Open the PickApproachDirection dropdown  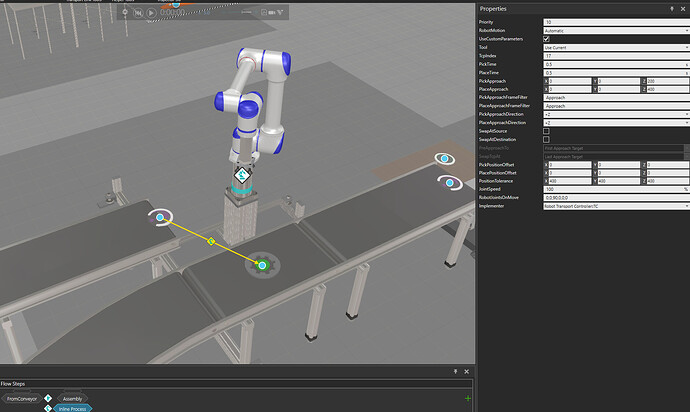pos(616,114)
